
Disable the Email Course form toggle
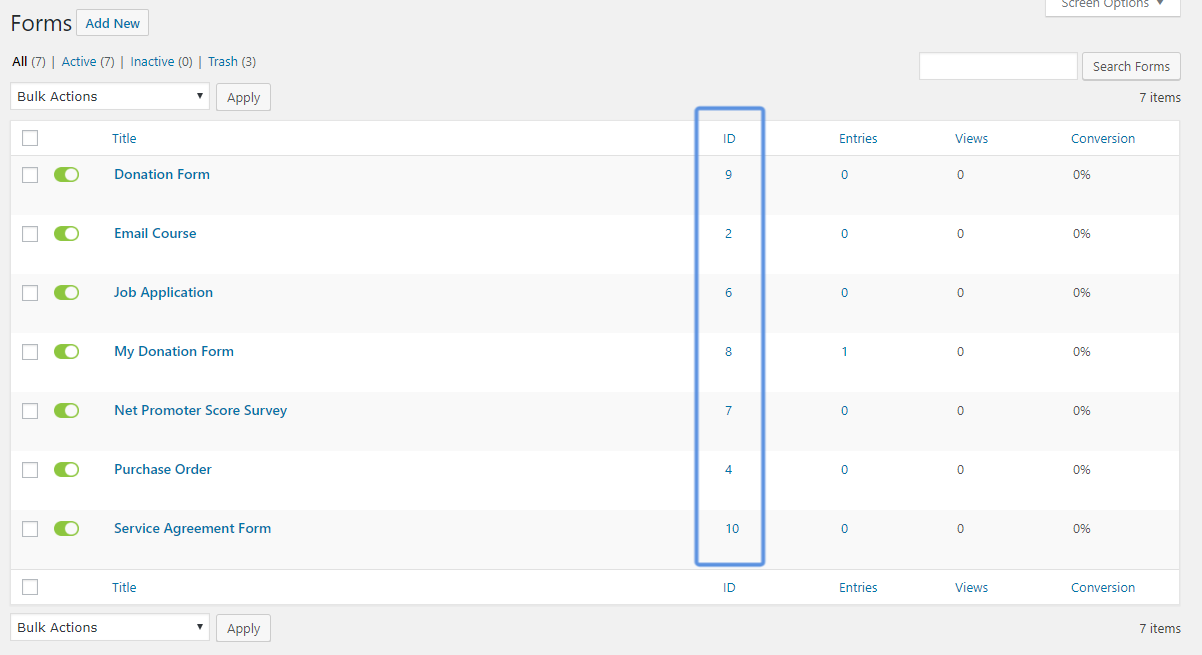tap(66, 233)
